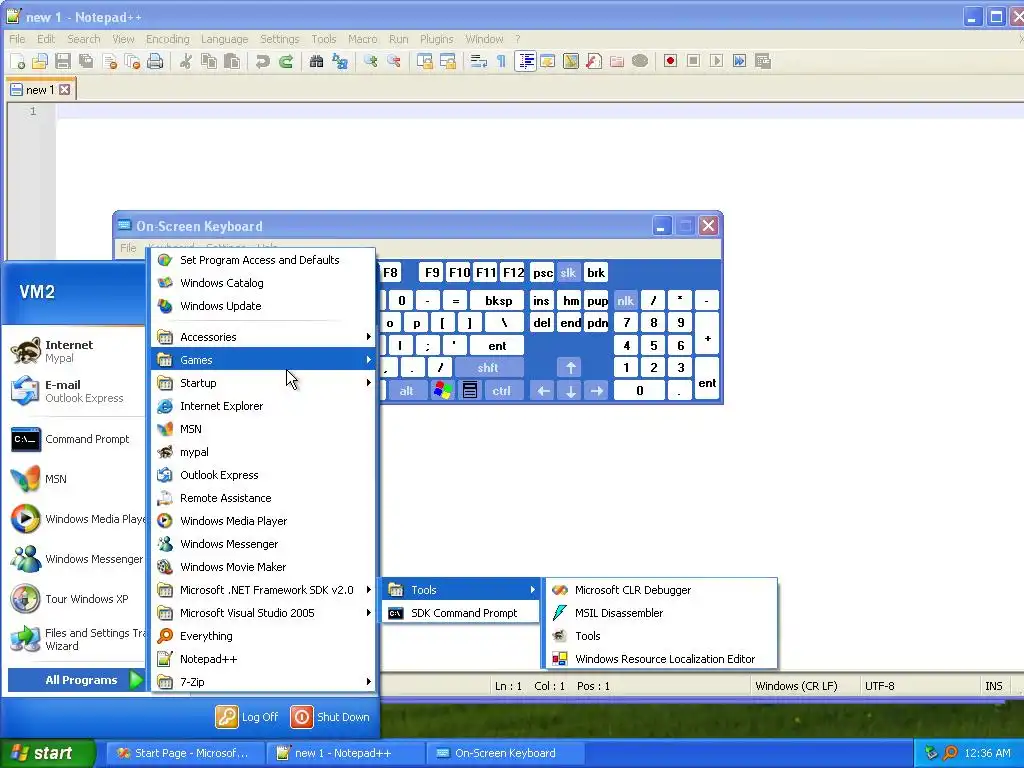The width and height of the screenshot is (1024, 768).
Task: Expand the Accessories submenu
Action: pyautogui.click(x=264, y=337)
